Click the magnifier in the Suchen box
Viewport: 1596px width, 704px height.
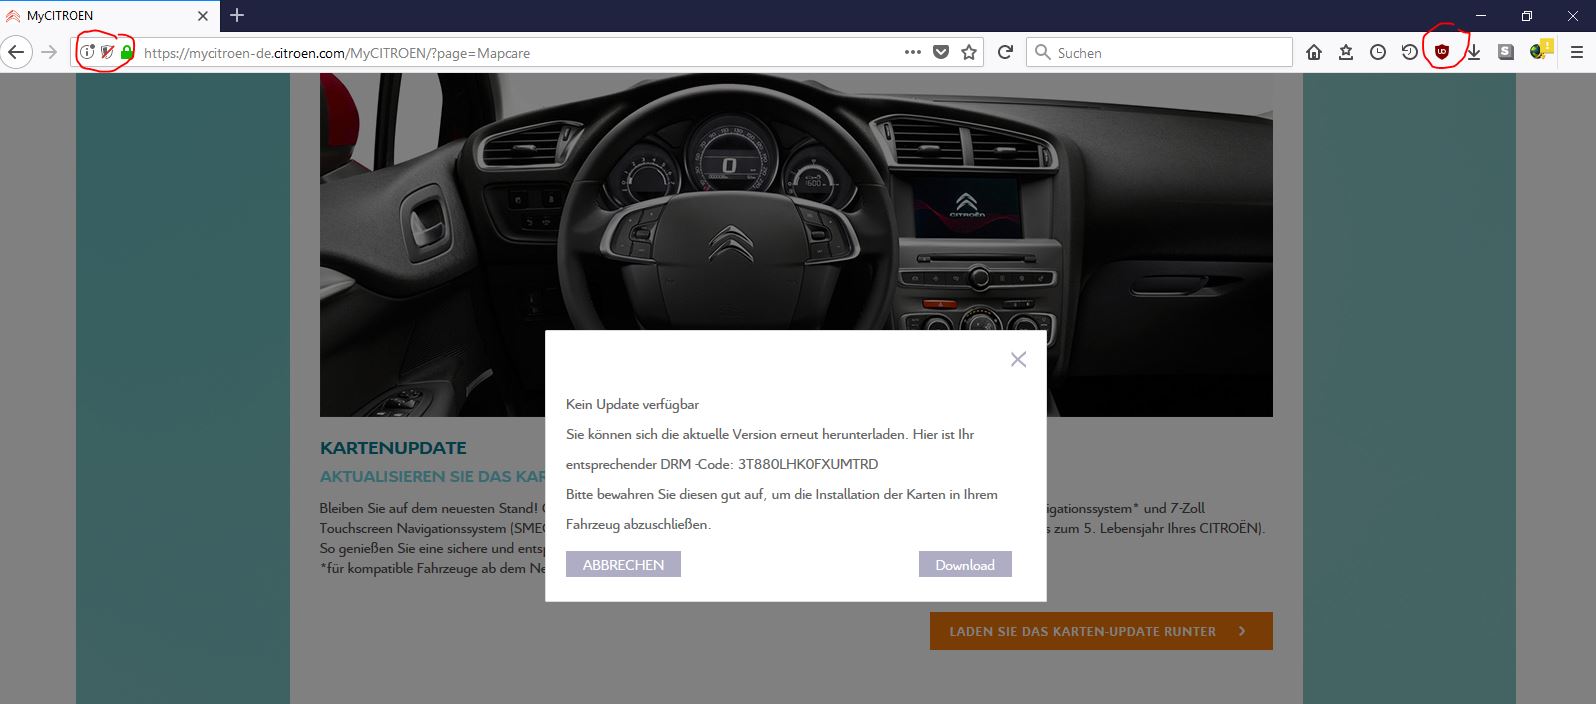point(1042,52)
